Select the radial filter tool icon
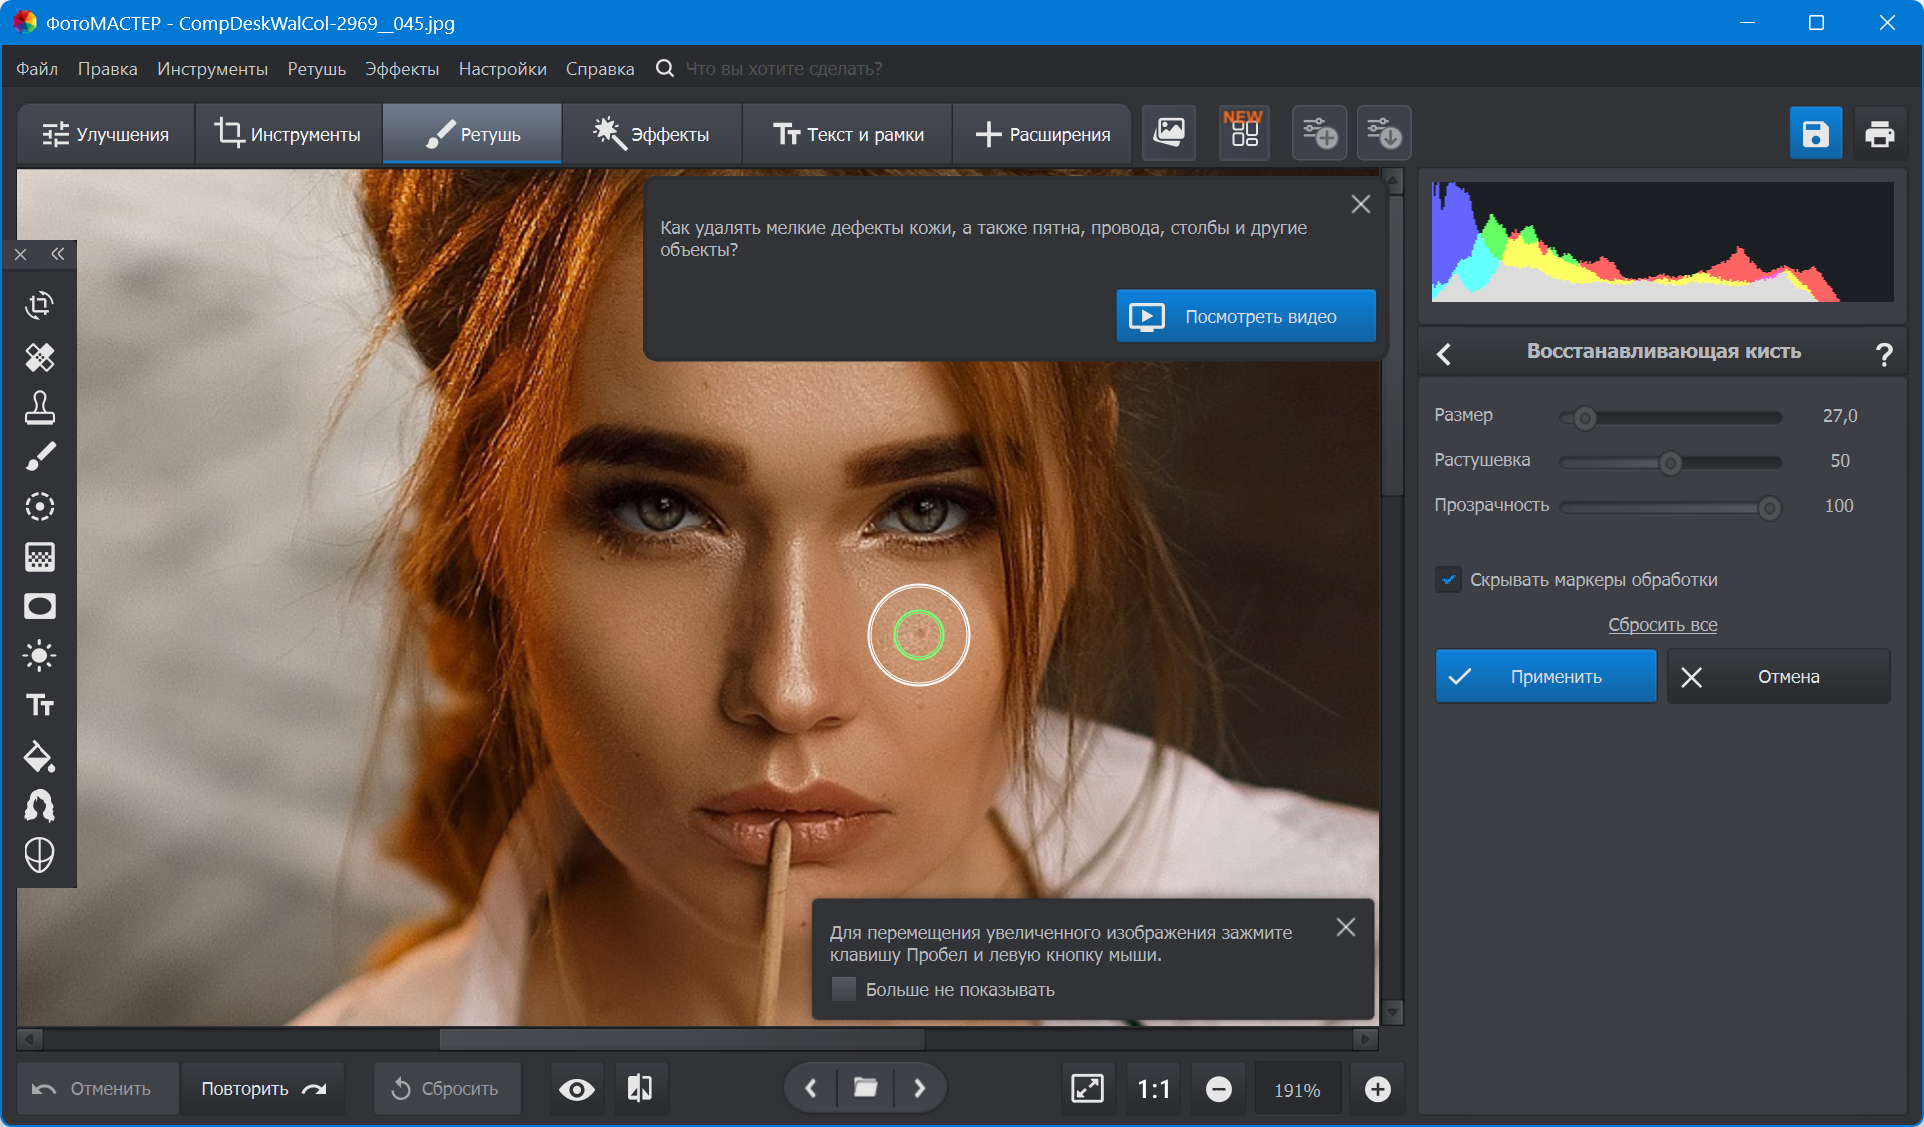The width and height of the screenshot is (1924, 1127). point(40,507)
